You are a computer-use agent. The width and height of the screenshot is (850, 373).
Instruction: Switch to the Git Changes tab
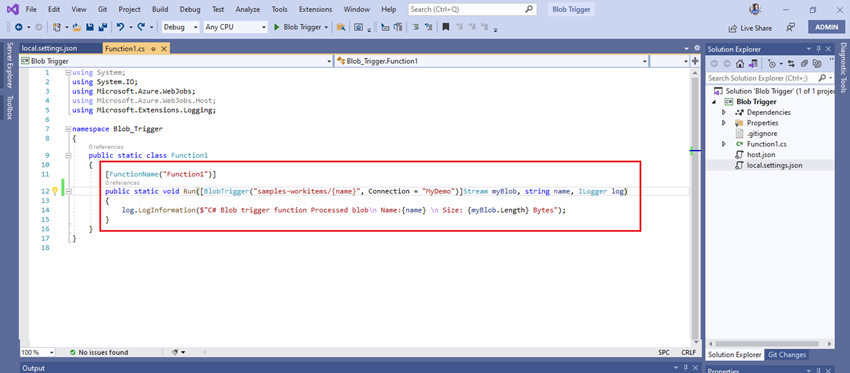[x=785, y=355]
